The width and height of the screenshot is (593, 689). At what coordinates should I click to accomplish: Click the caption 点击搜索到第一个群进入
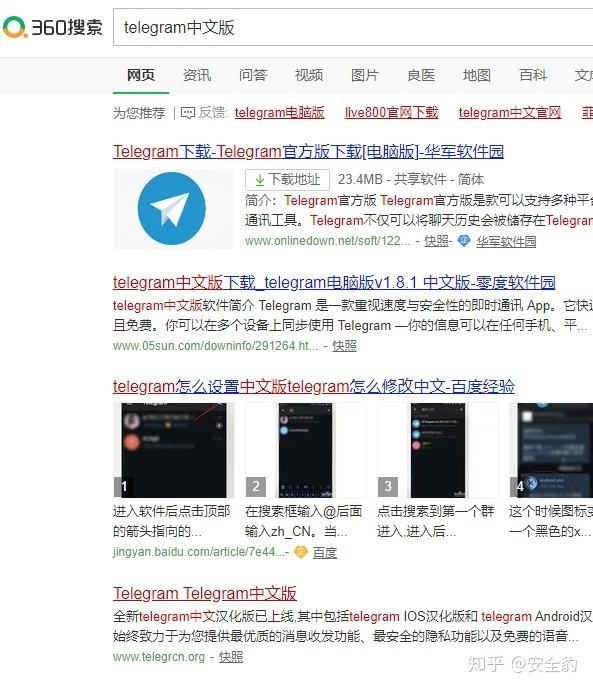click(436, 521)
